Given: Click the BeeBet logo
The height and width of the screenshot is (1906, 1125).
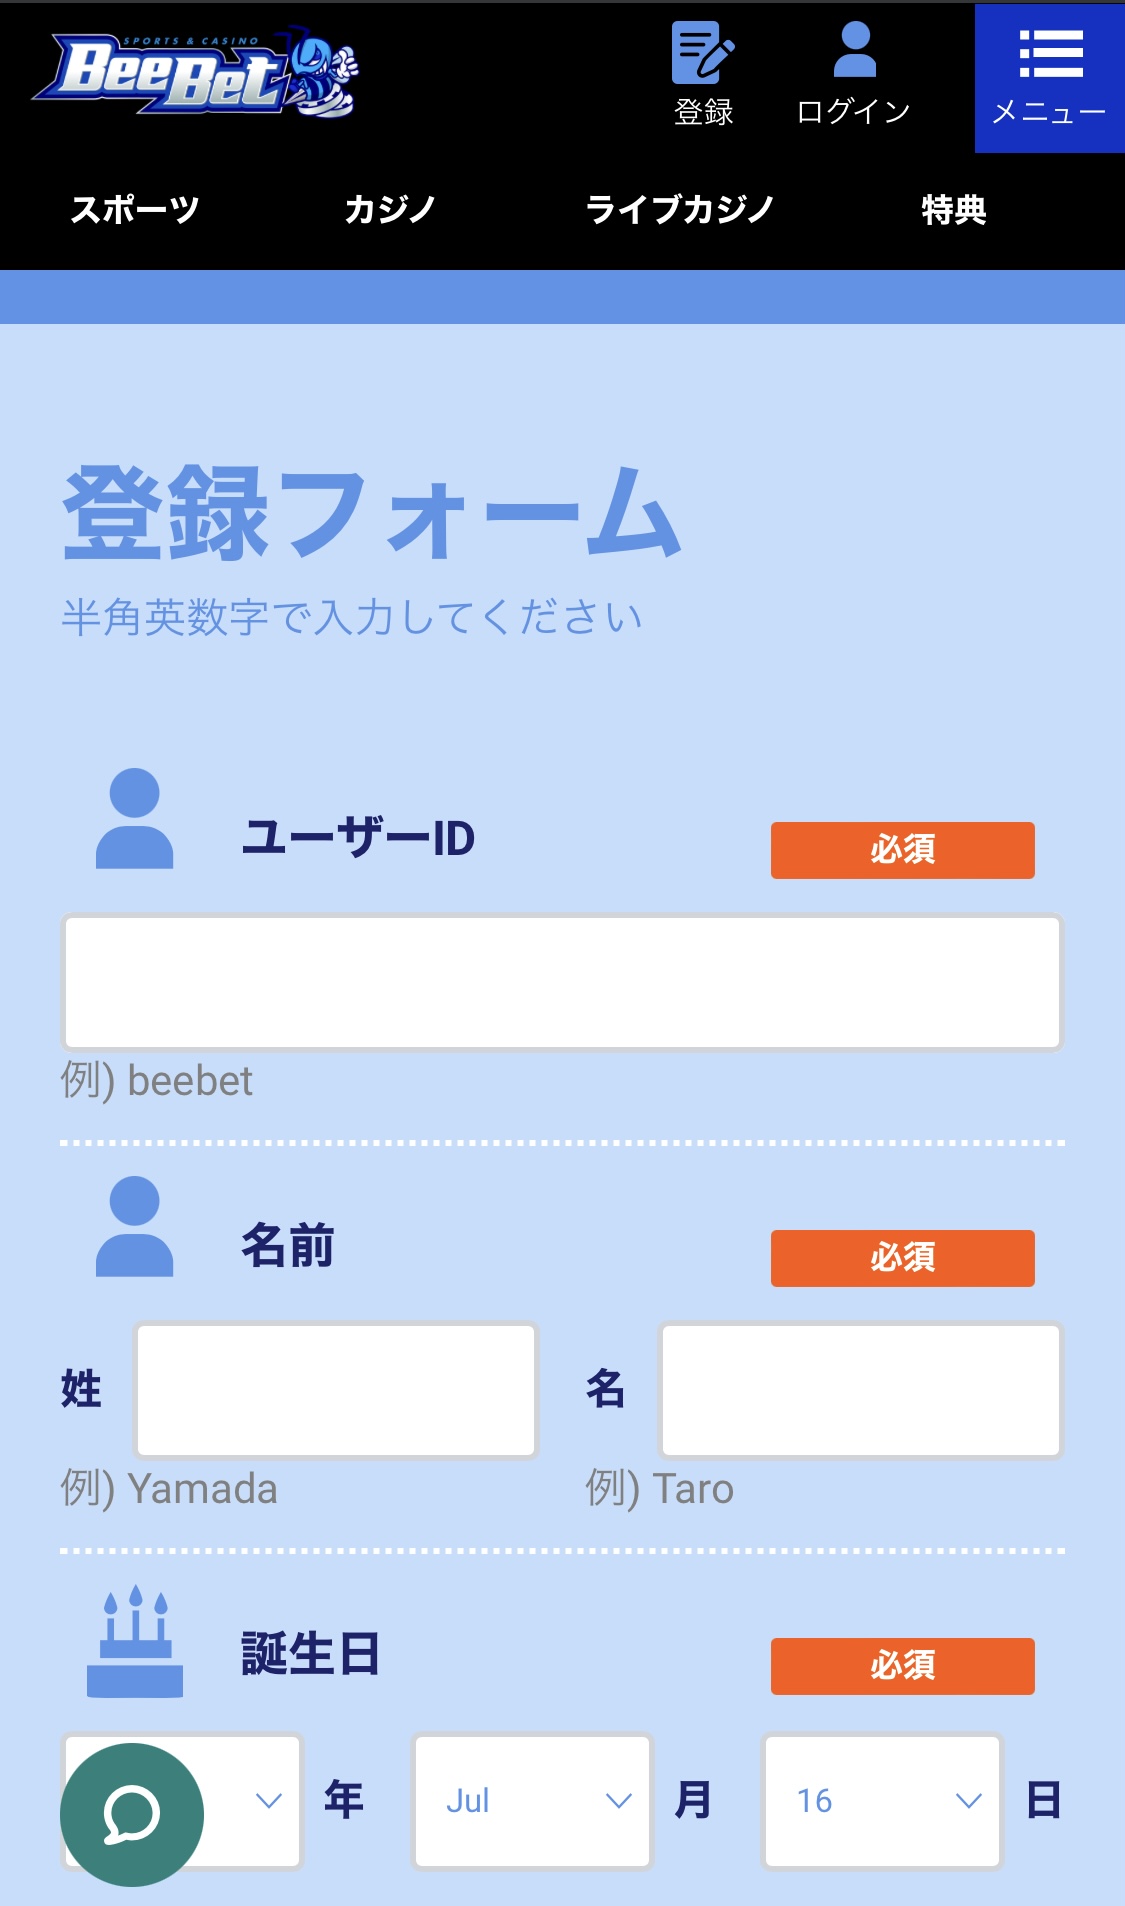Looking at the screenshot, I should tap(196, 72).
